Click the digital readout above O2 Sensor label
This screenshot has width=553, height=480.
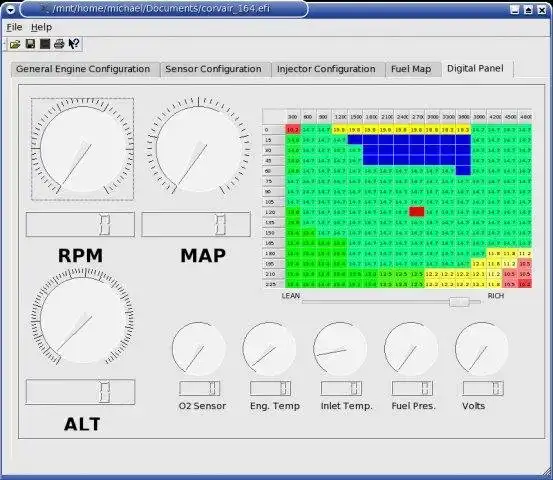click(200, 388)
